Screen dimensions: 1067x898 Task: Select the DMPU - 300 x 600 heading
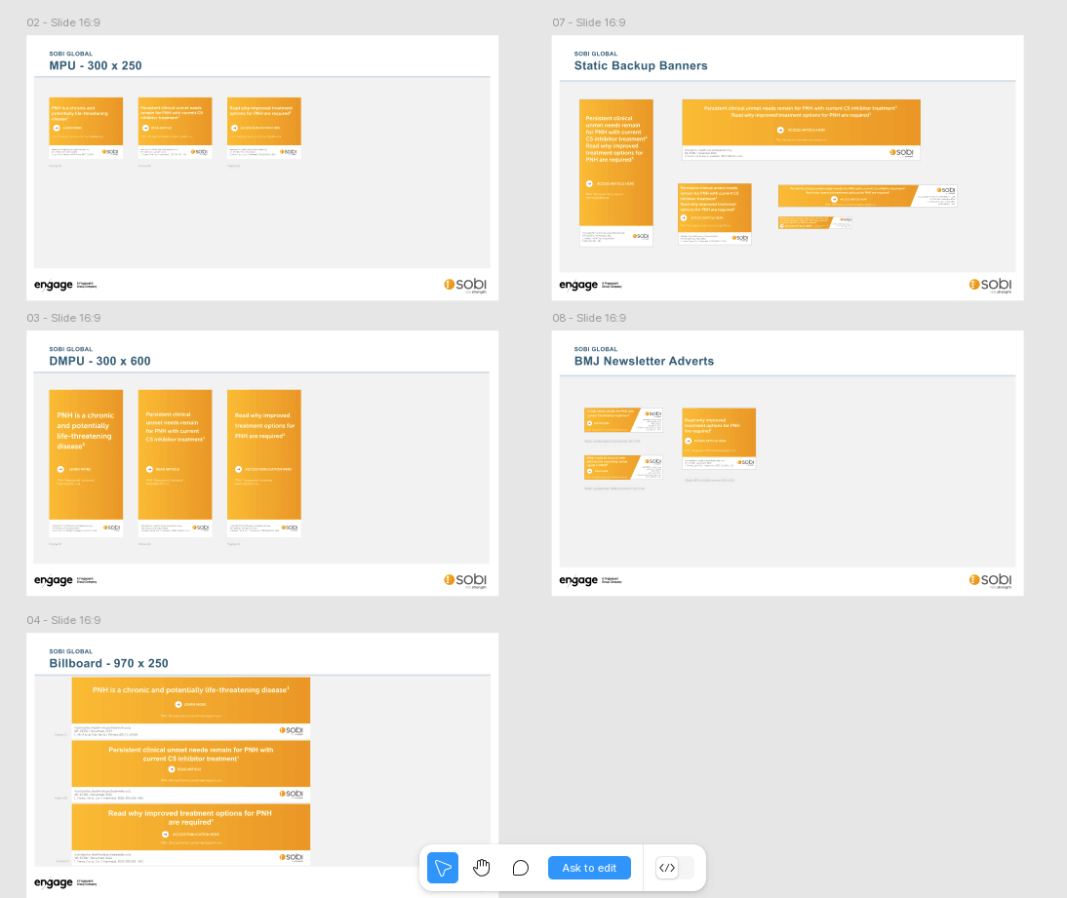click(x=100, y=361)
